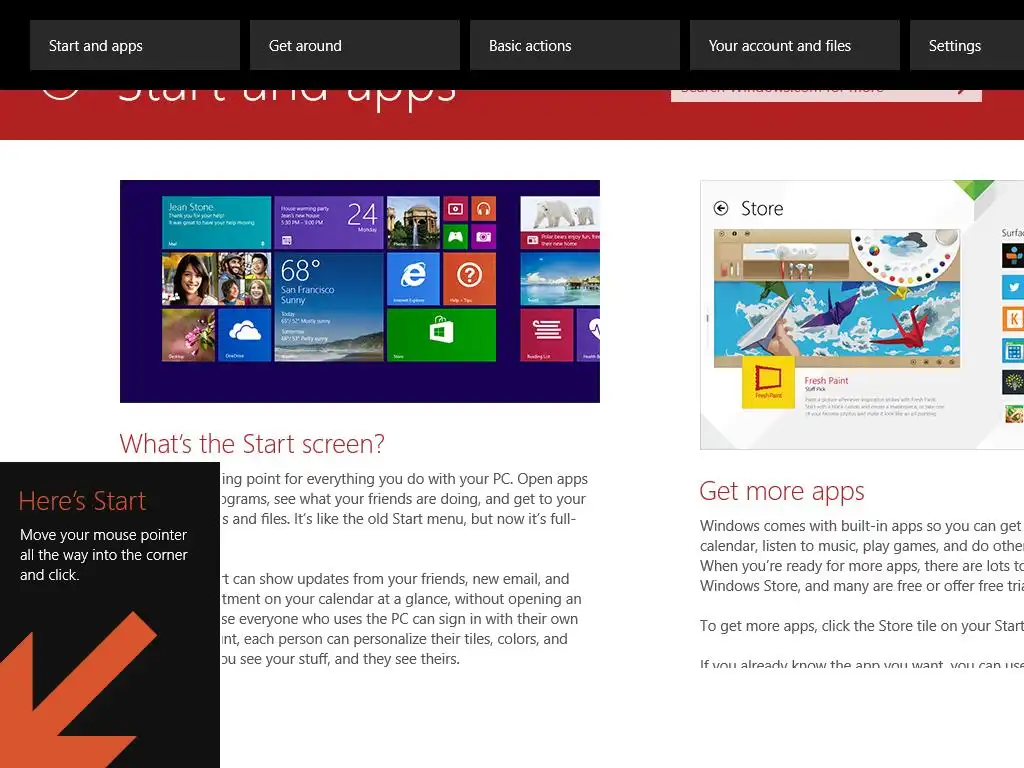Image resolution: width=1024 pixels, height=768 pixels.
Task: Click the 'What's the Start screen?' heading
Action: coord(252,444)
